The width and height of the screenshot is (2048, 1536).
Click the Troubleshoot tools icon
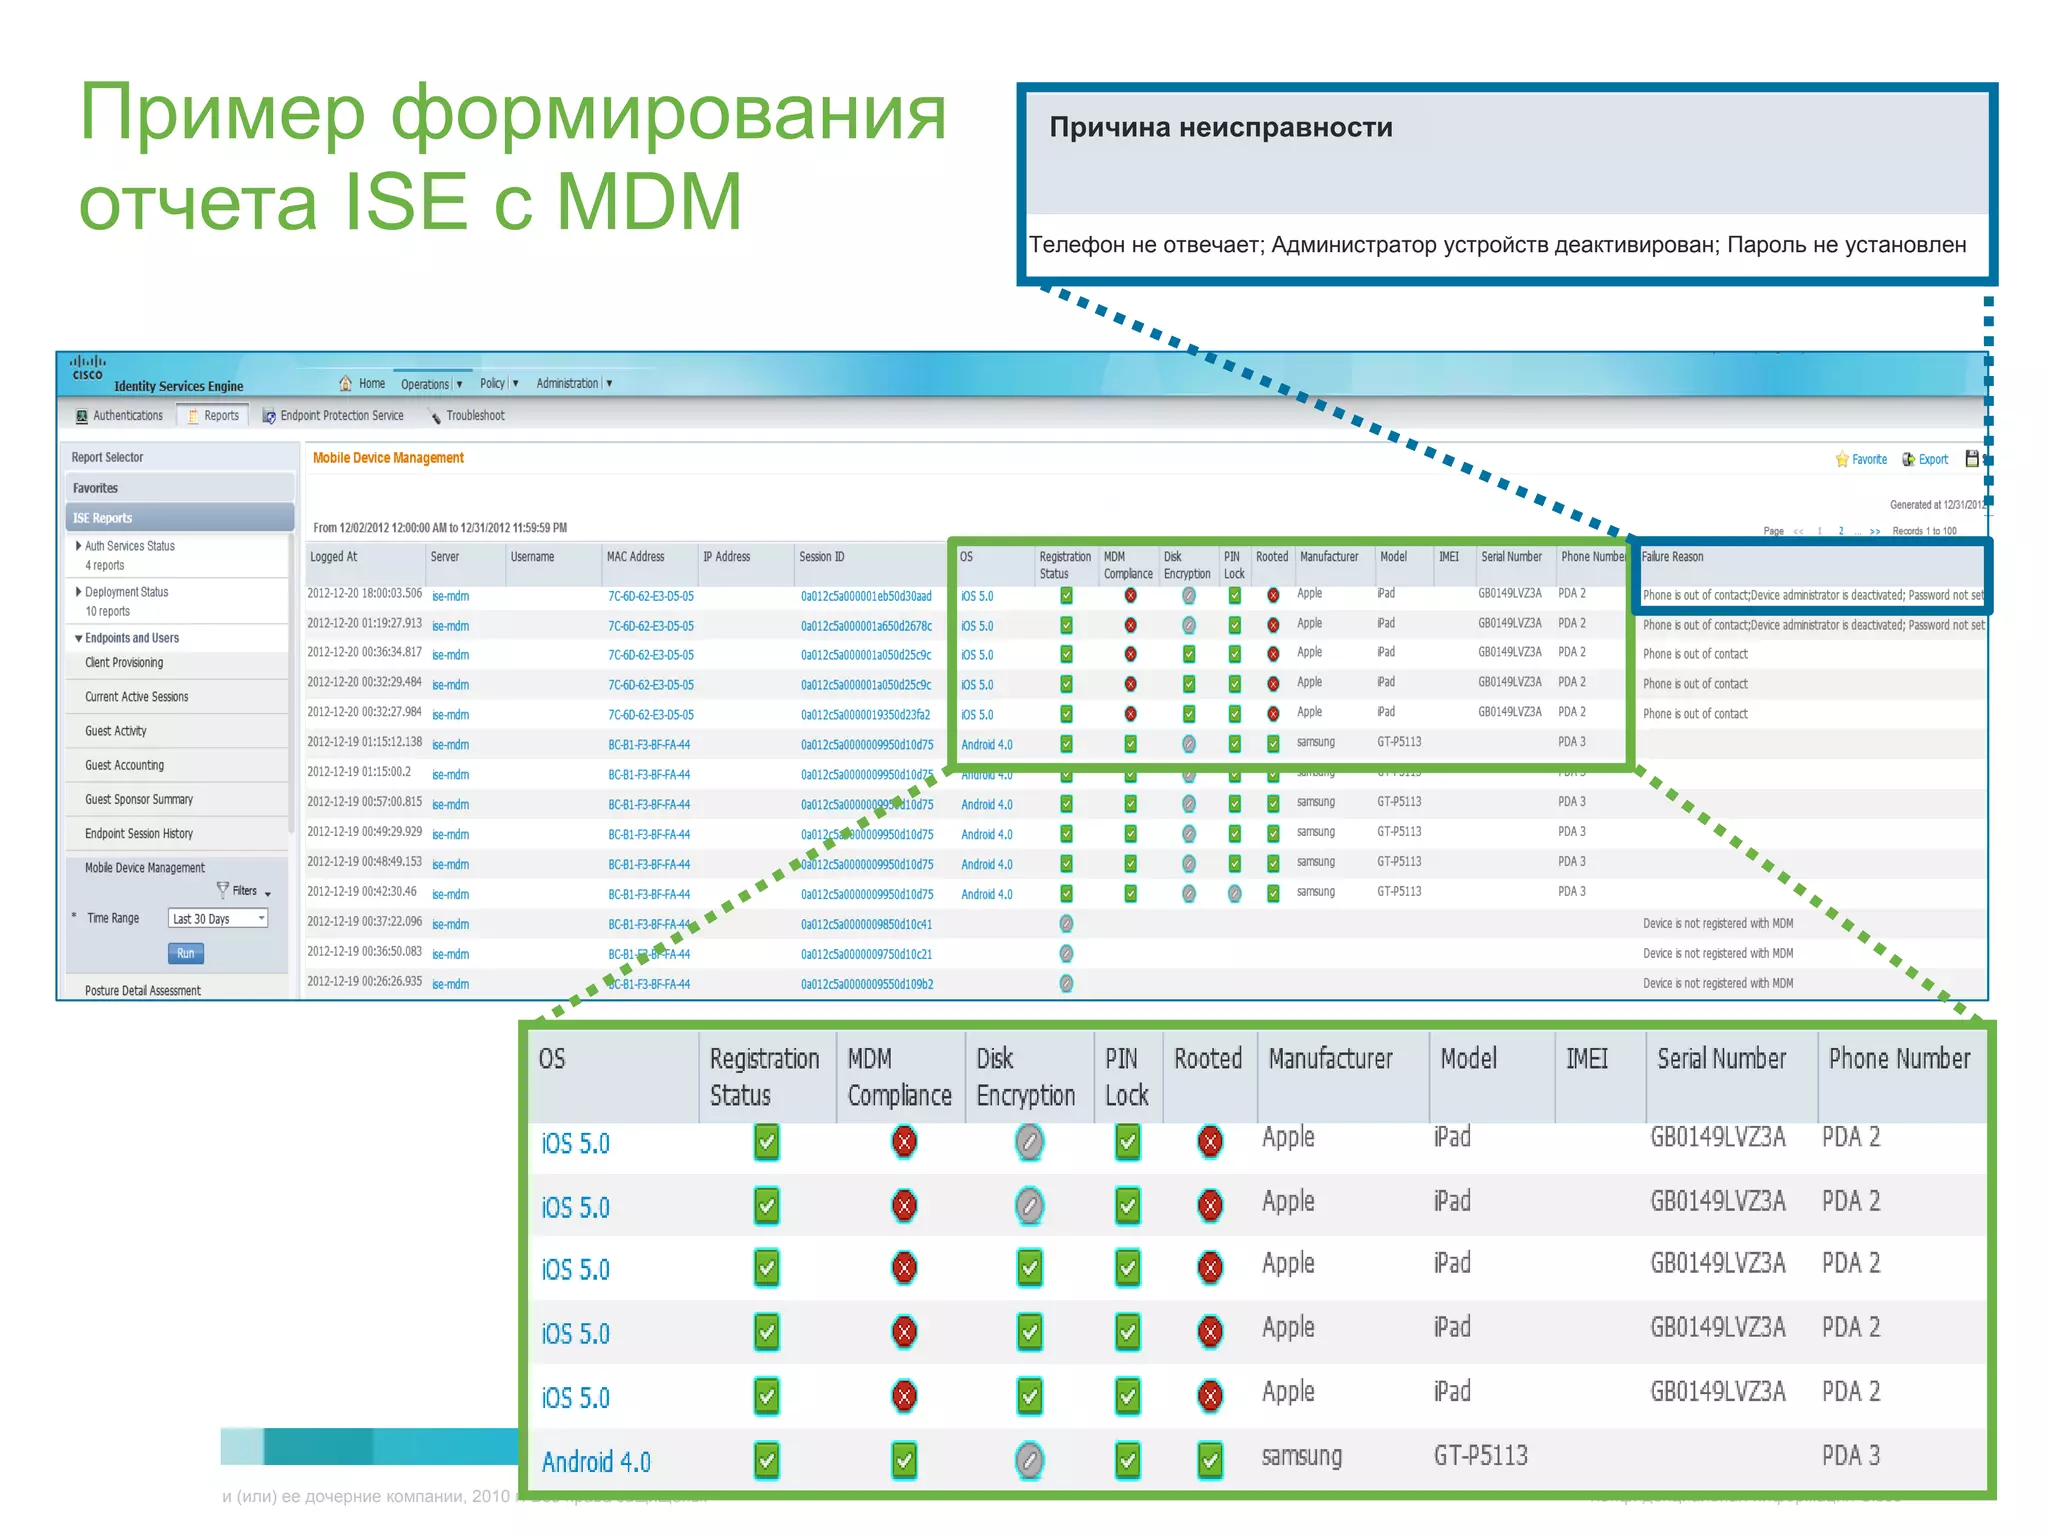(435, 416)
